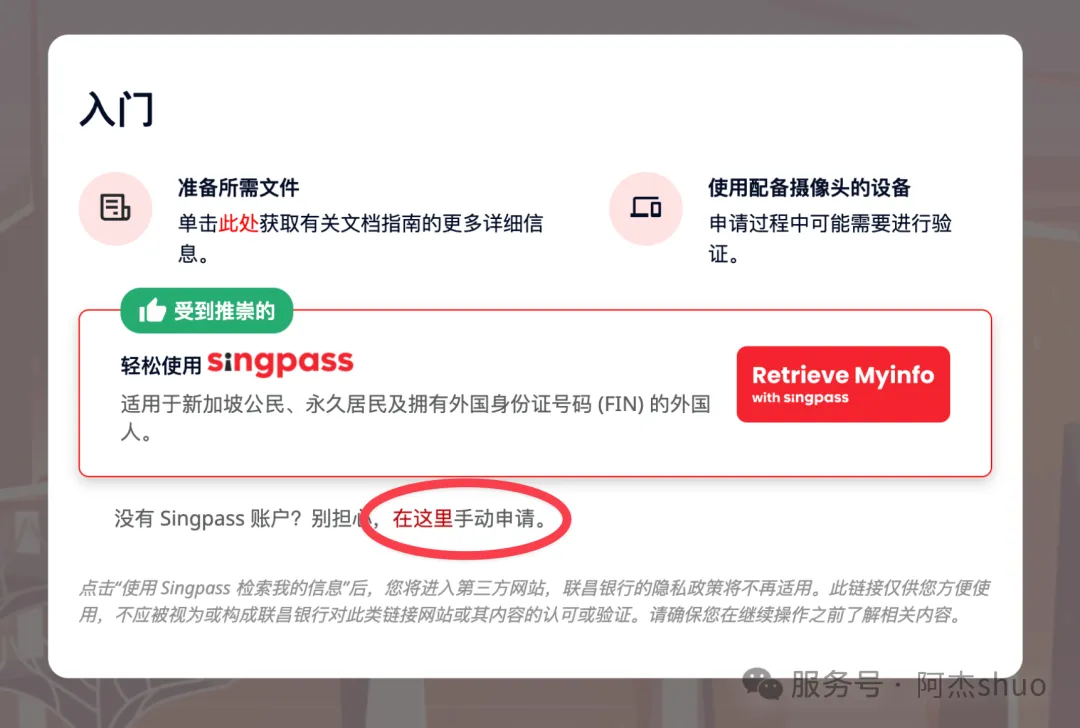Click the red singpass logo
This screenshot has width=1080, height=728.
coord(280,362)
